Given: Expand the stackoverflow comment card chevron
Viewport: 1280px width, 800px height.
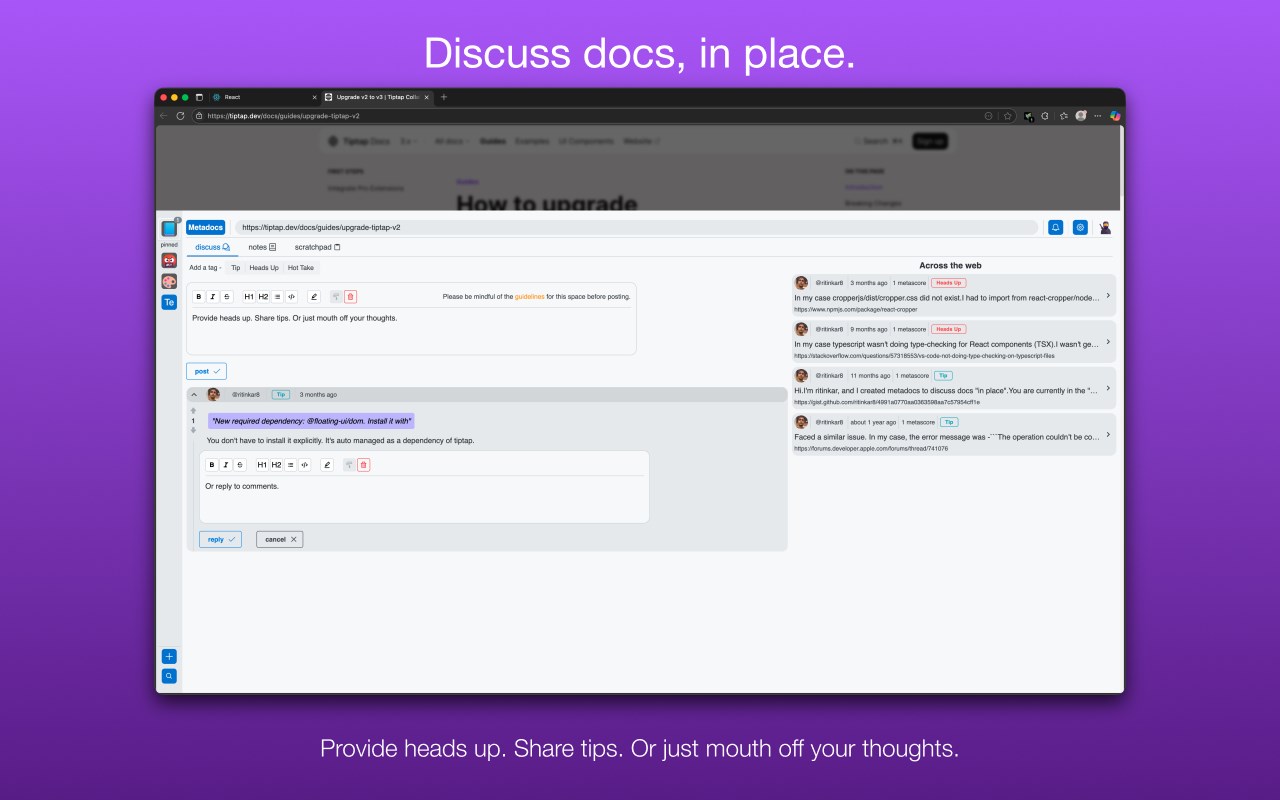Looking at the screenshot, I should pyautogui.click(x=1108, y=342).
